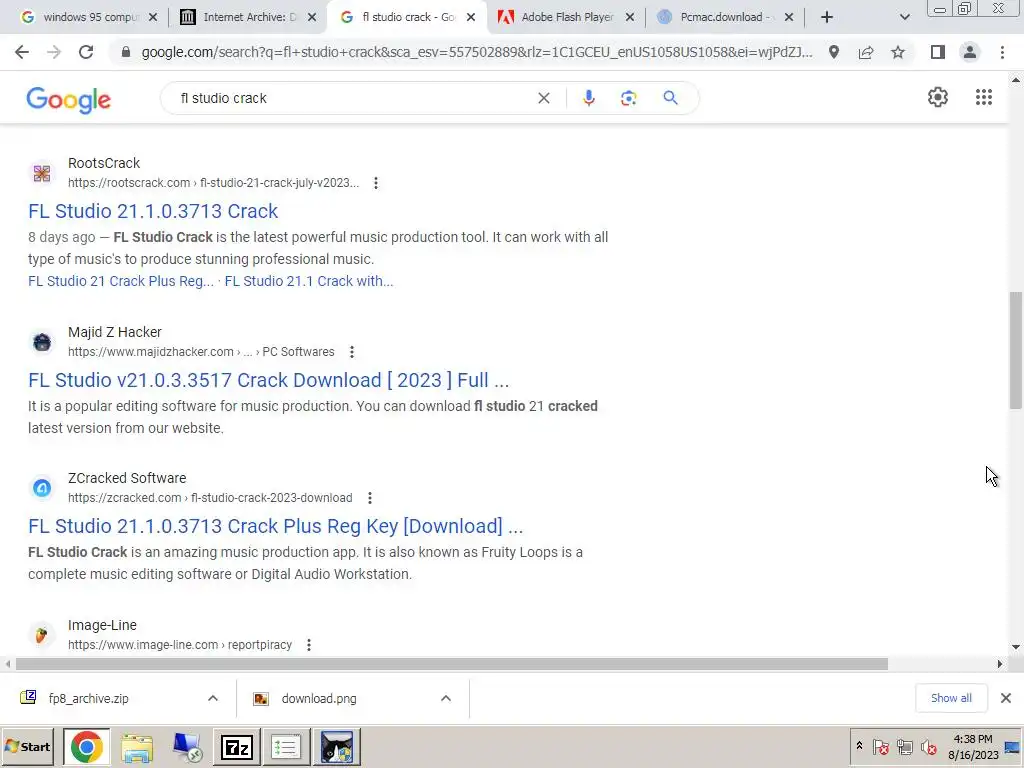The image size is (1024, 768).
Task: Open the Windows Start menu
Action: pyautogui.click(x=27, y=746)
